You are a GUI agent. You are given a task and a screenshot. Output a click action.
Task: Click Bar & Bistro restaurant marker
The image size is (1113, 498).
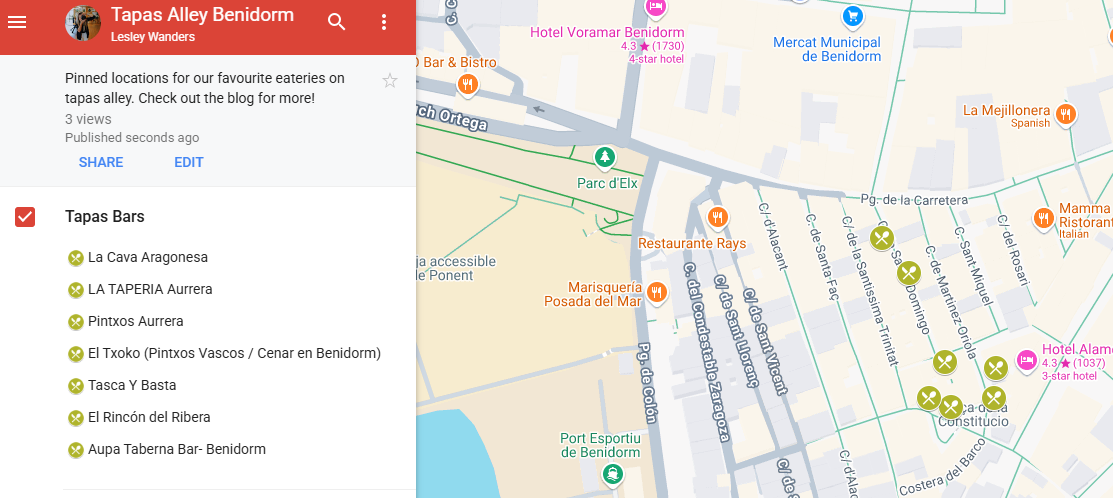click(x=467, y=86)
